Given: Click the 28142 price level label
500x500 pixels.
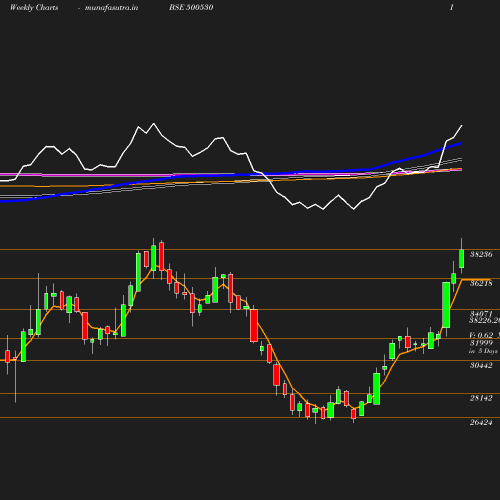Looking at the screenshot, I should 481,398.
